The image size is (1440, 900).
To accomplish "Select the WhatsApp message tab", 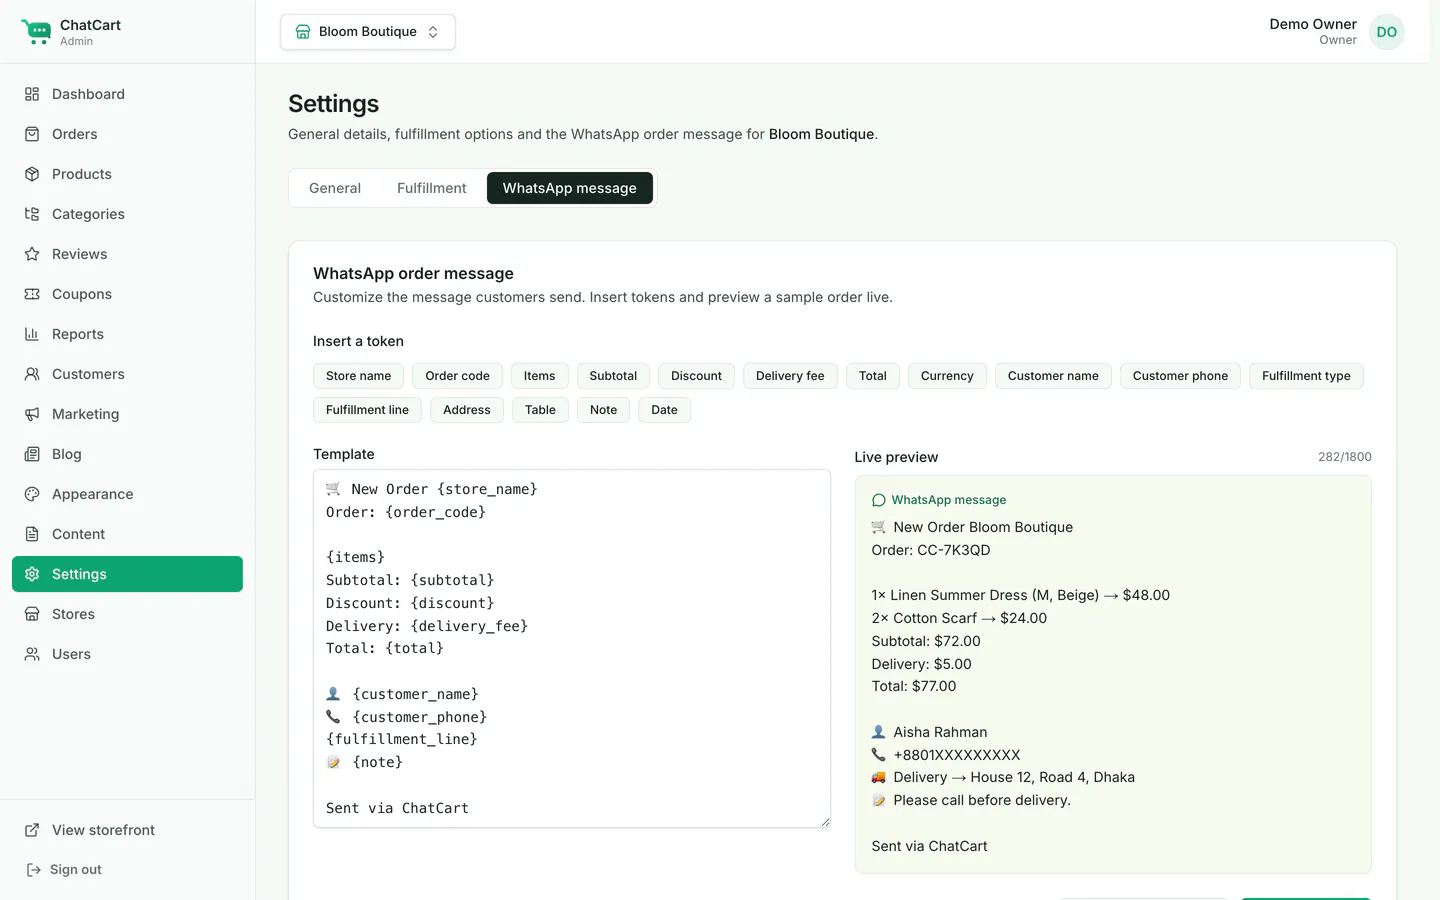I will pyautogui.click(x=570, y=188).
